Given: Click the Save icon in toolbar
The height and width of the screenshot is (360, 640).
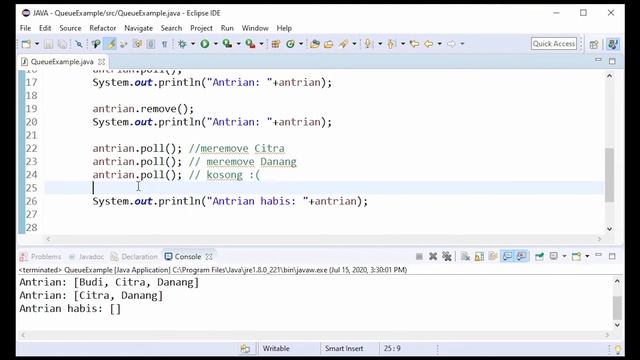Looking at the screenshot, I should coord(49,44).
